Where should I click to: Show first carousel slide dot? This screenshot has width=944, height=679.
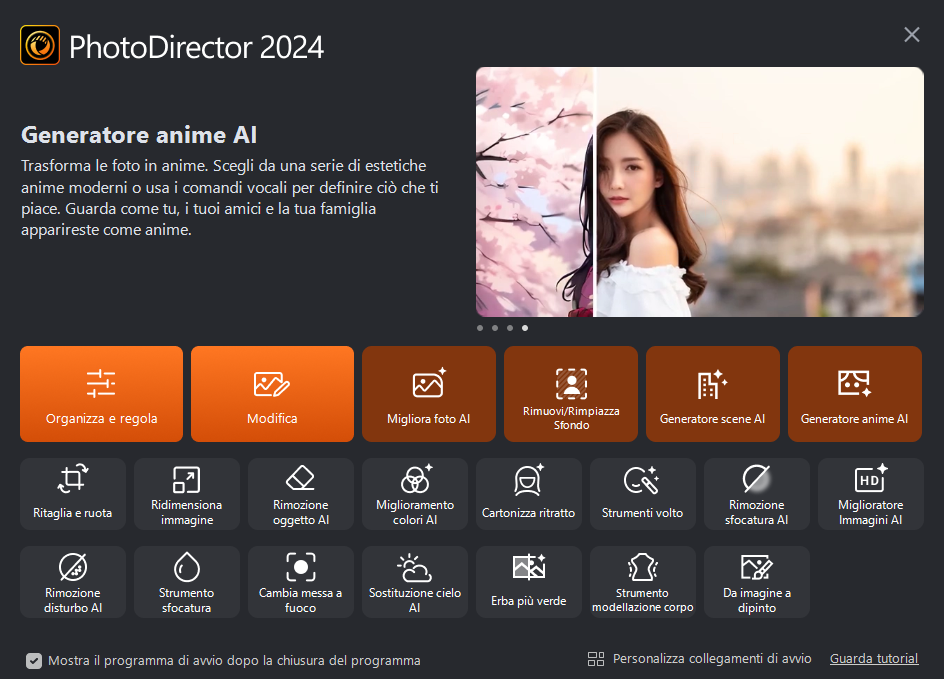click(480, 328)
